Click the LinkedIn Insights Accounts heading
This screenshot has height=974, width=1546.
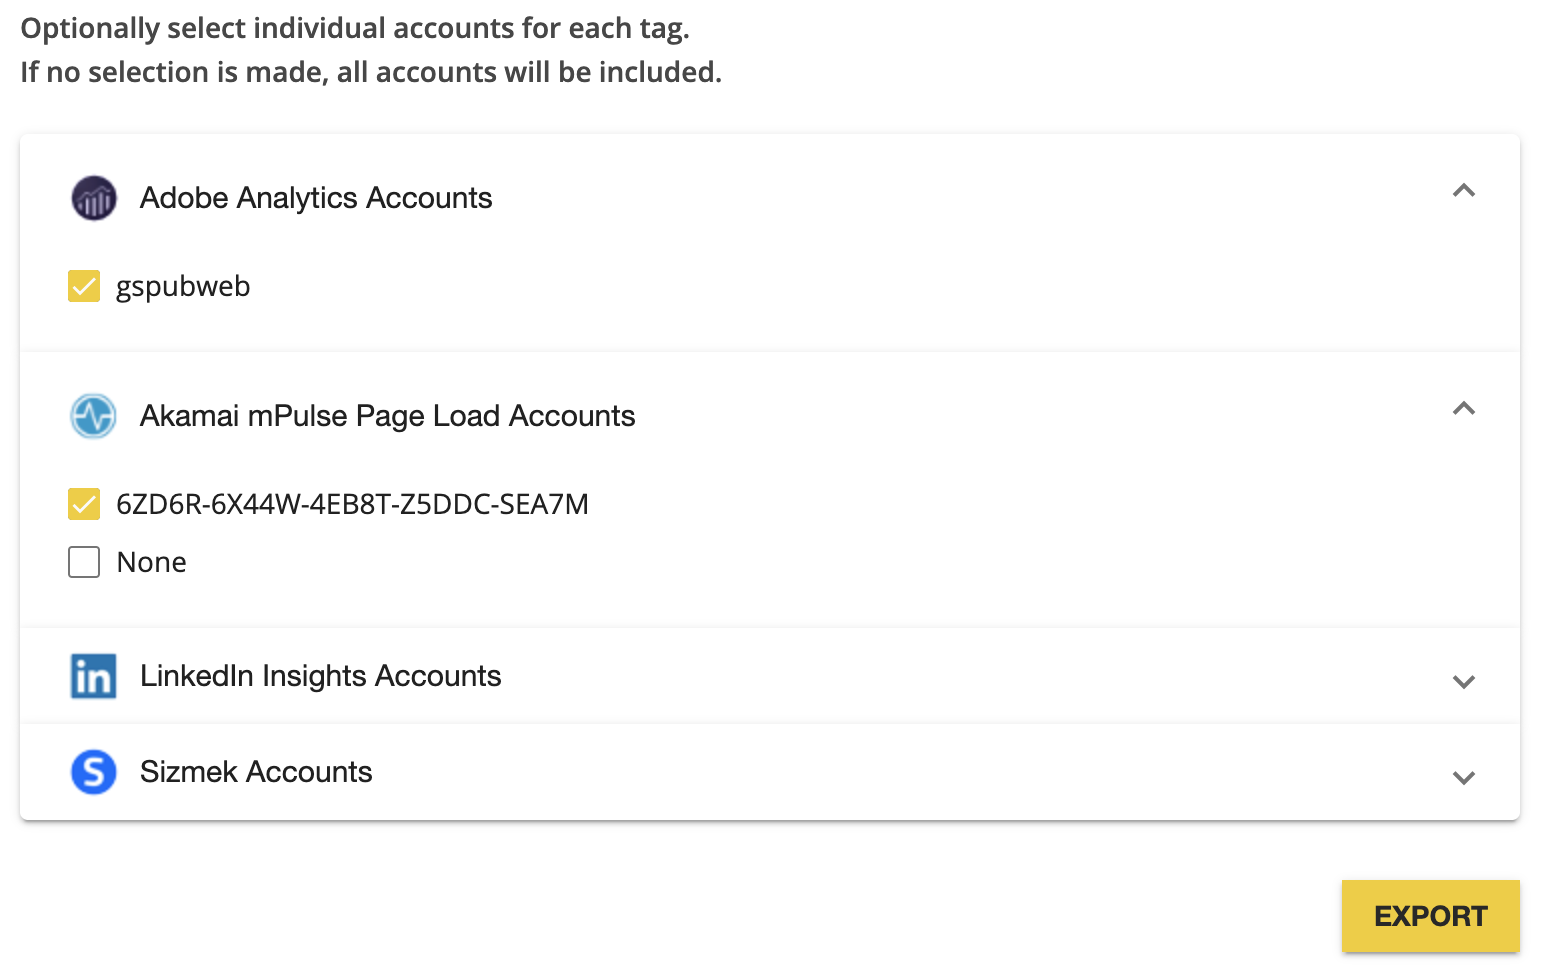click(x=321, y=676)
